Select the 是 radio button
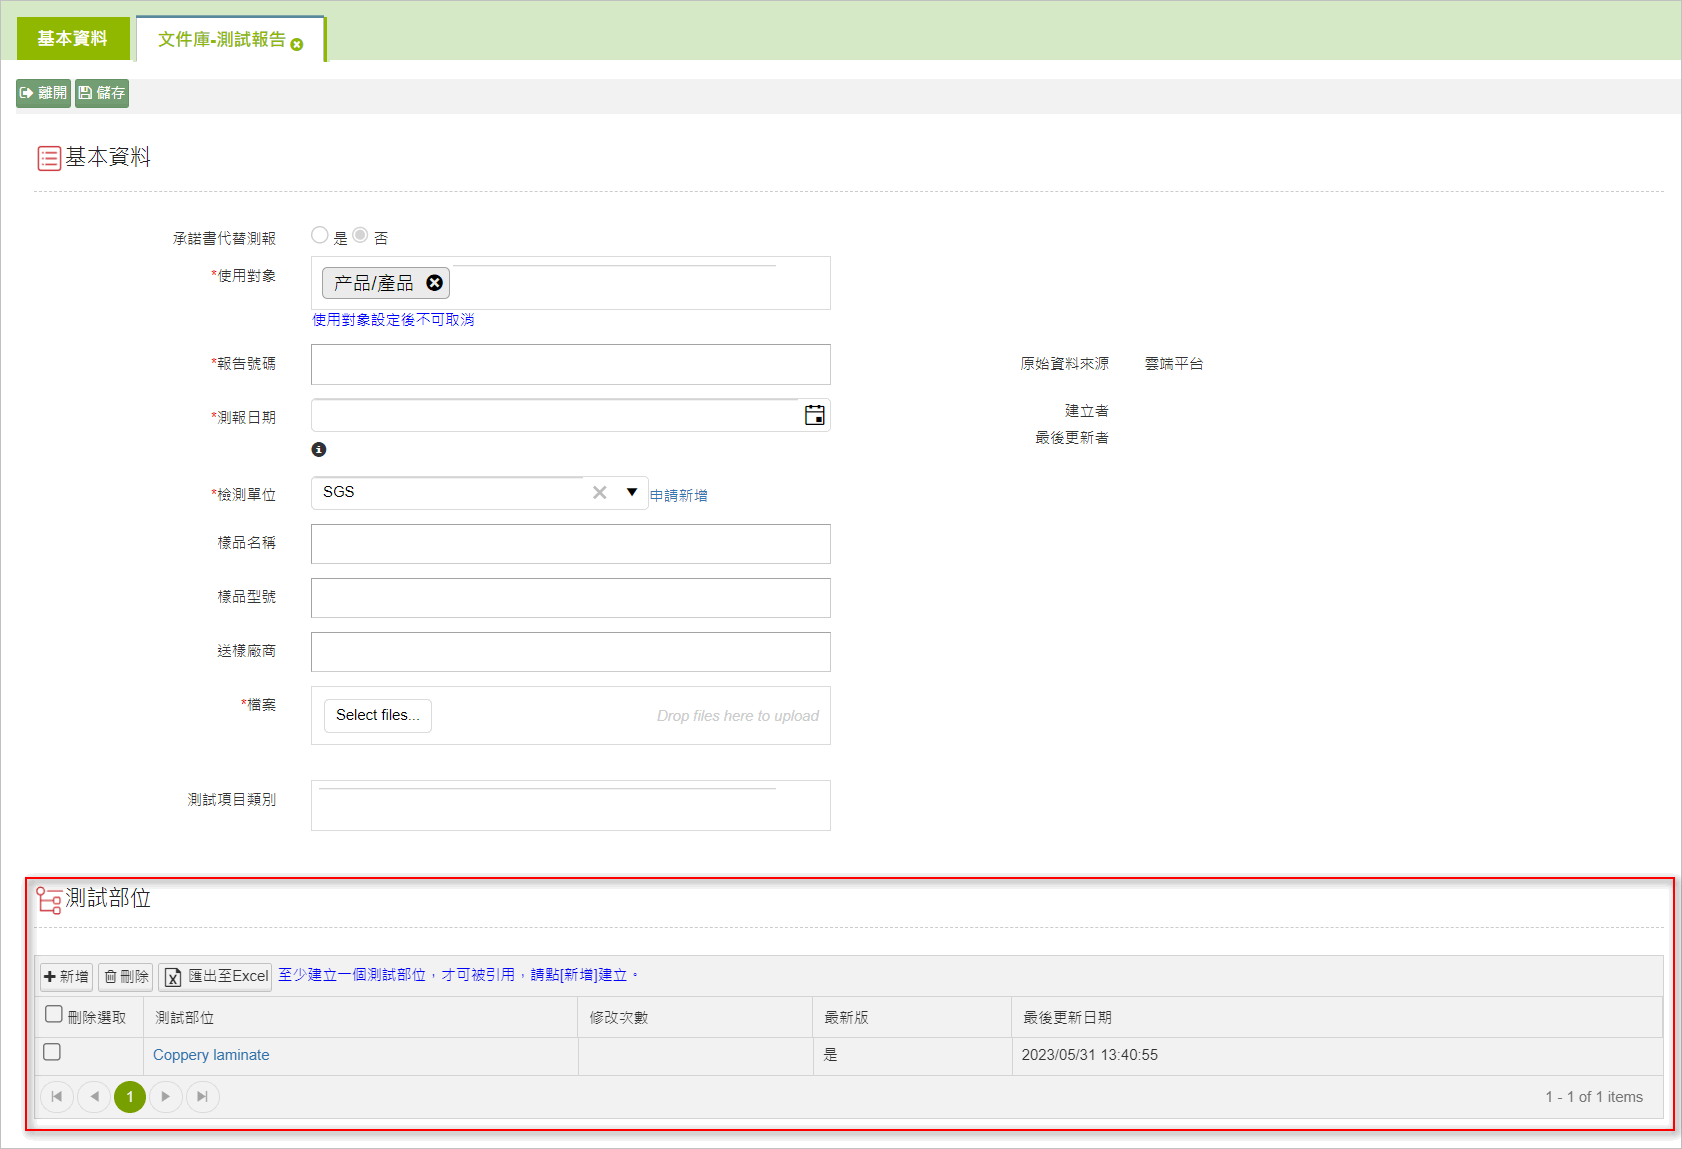 [x=320, y=235]
